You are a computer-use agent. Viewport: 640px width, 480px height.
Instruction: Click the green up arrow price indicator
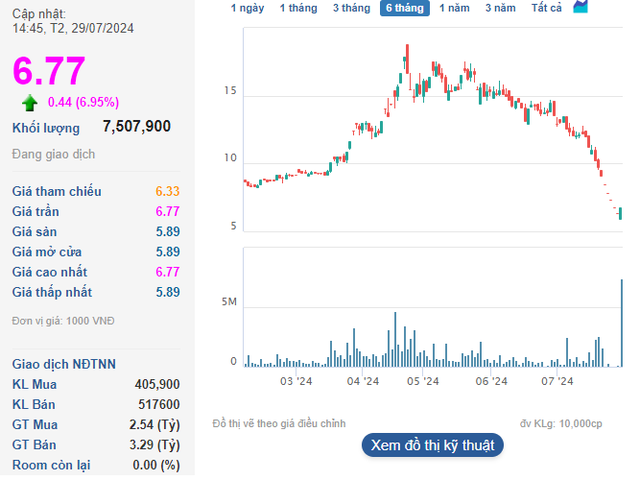point(29,103)
